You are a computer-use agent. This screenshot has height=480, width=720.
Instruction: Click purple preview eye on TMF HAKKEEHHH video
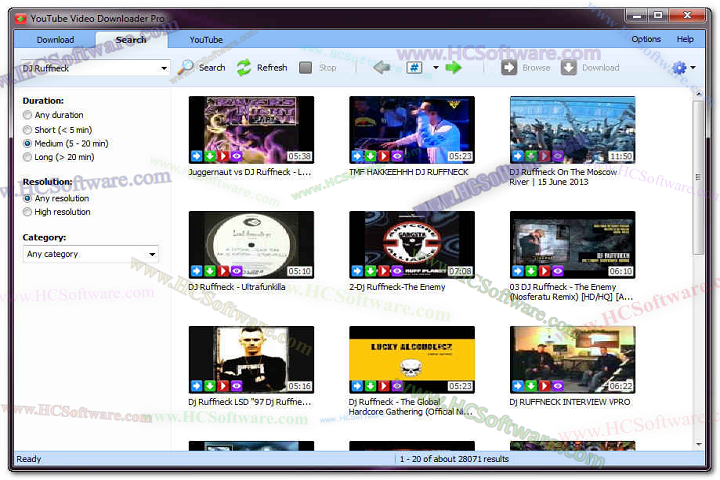[x=397, y=156]
